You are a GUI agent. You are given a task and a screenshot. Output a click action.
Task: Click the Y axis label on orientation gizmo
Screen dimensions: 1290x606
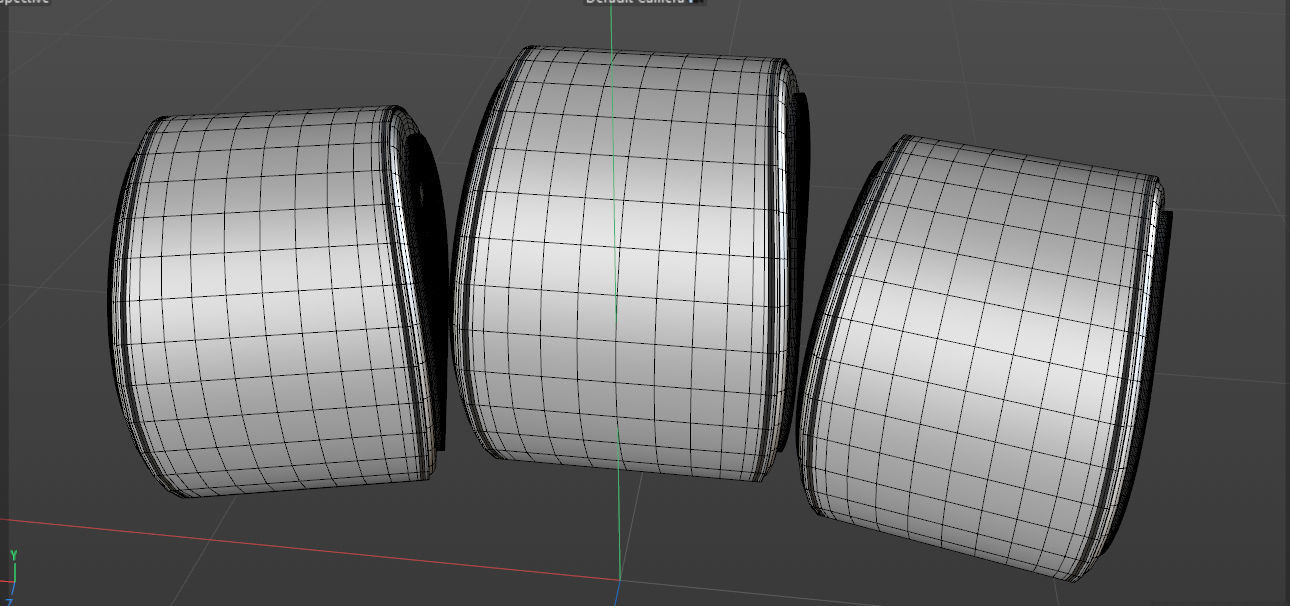(14, 555)
